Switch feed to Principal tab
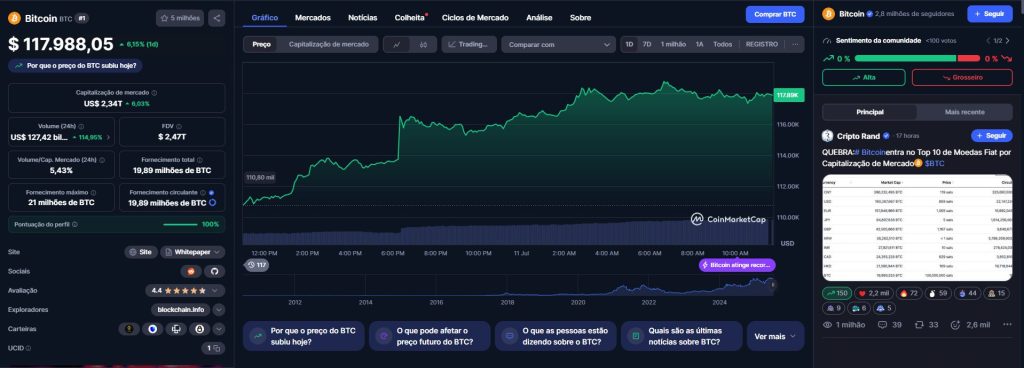This screenshot has height=368, width=1024. (x=869, y=112)
